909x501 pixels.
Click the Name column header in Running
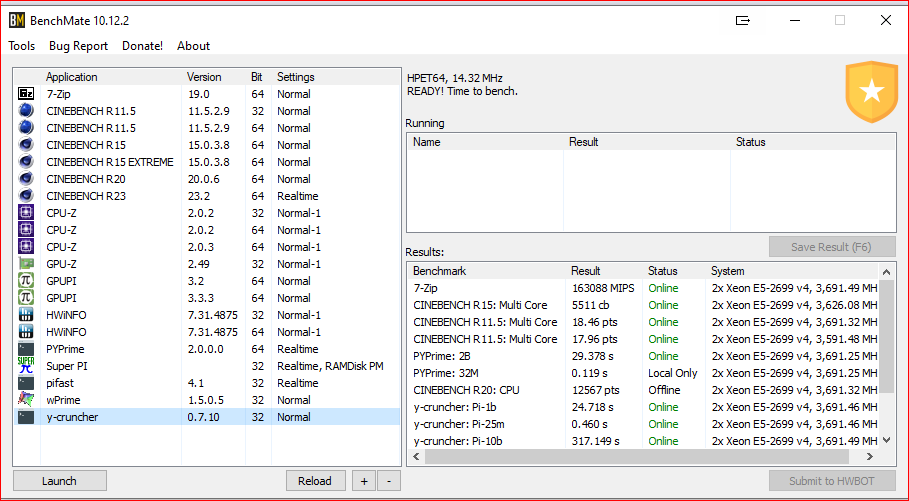point(485,142)
